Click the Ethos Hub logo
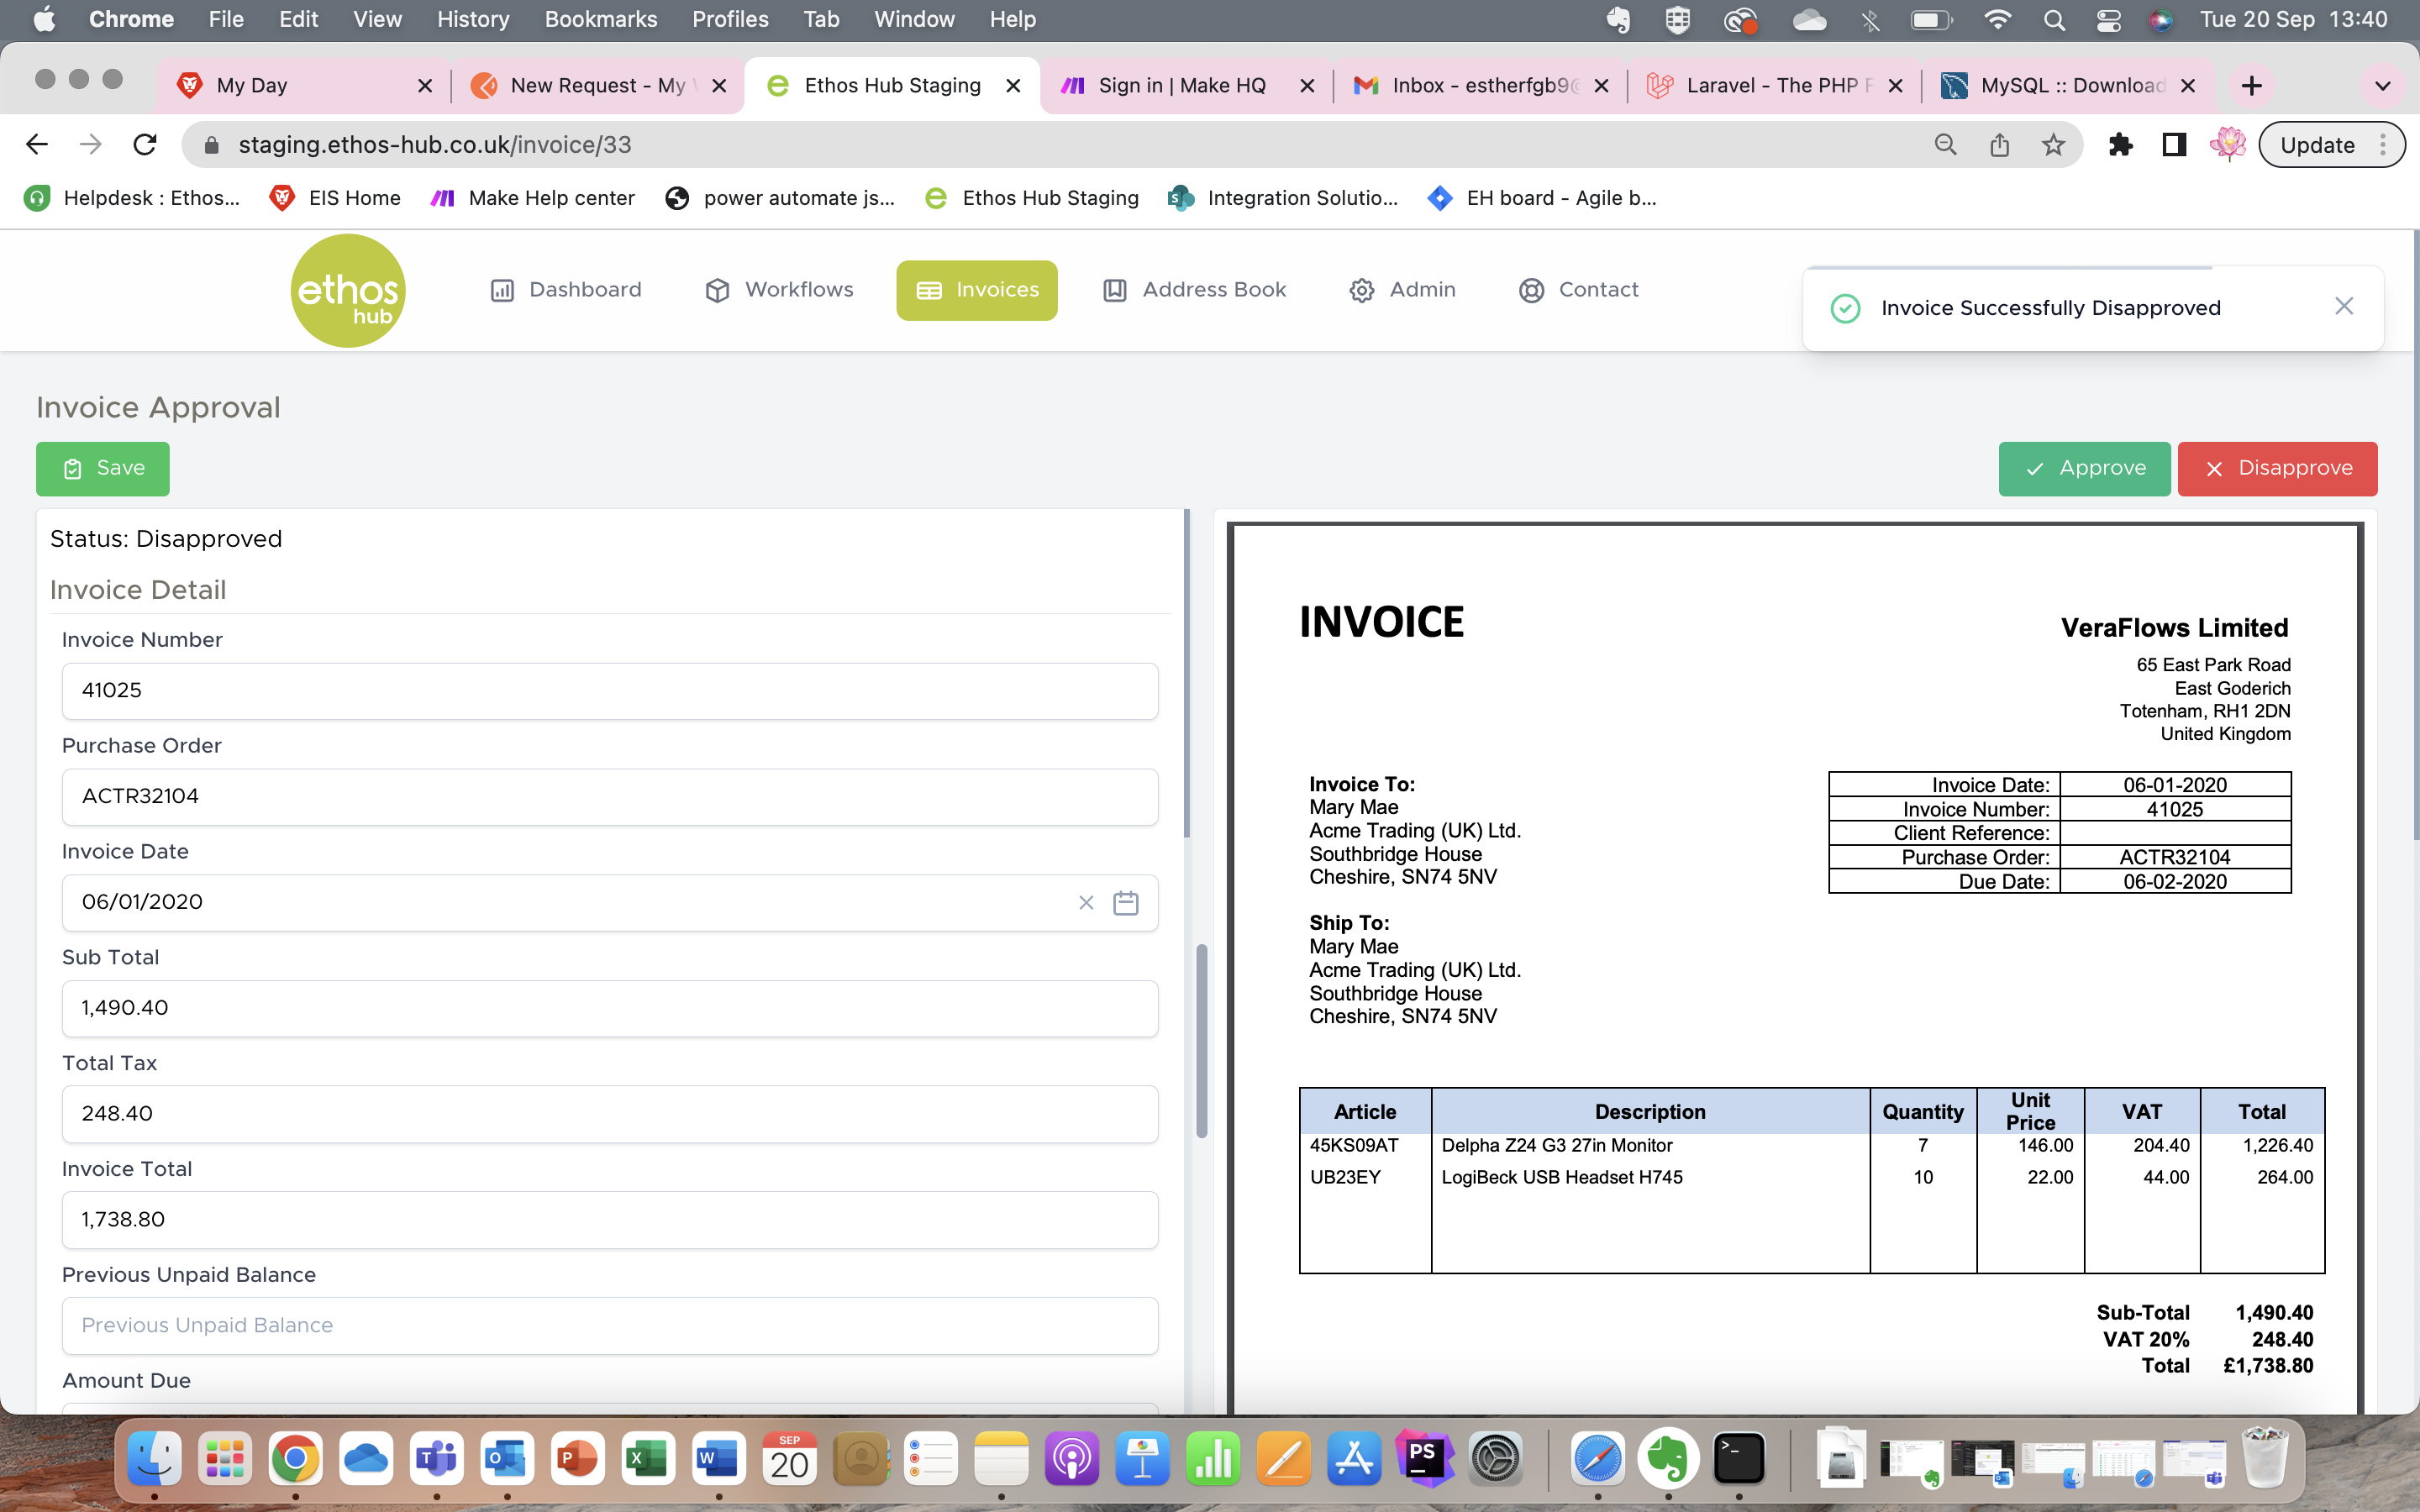The height and width of the screenshot is (1512, 2420). [x=347, y=290]
